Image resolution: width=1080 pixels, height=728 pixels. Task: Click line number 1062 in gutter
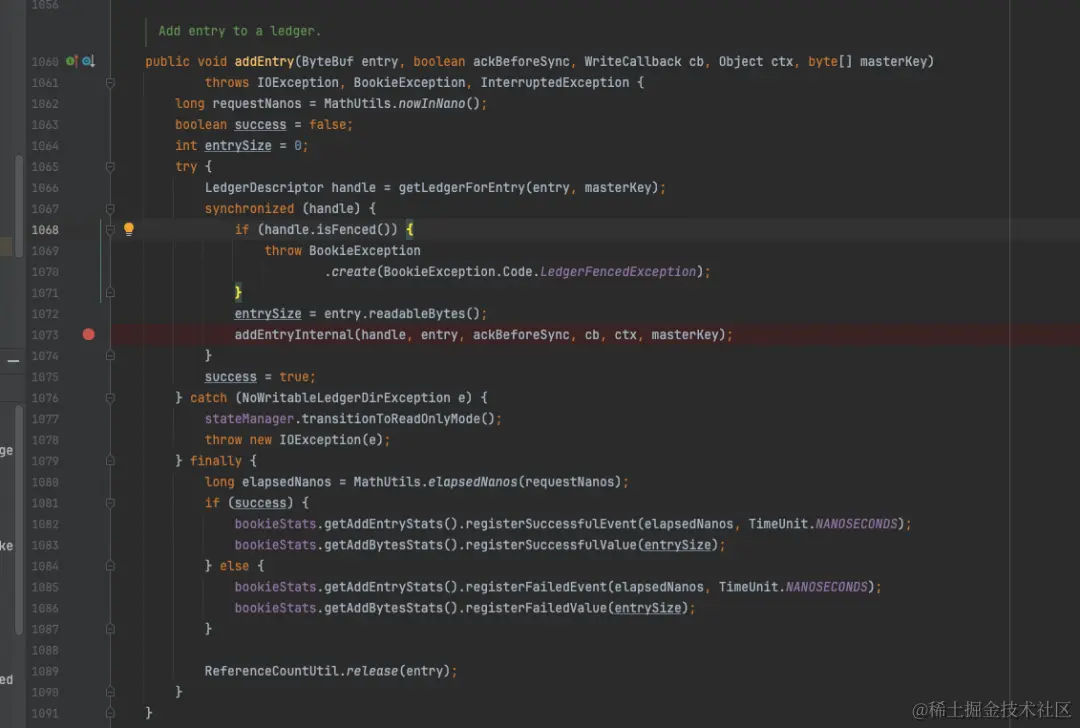click(45, 103)
